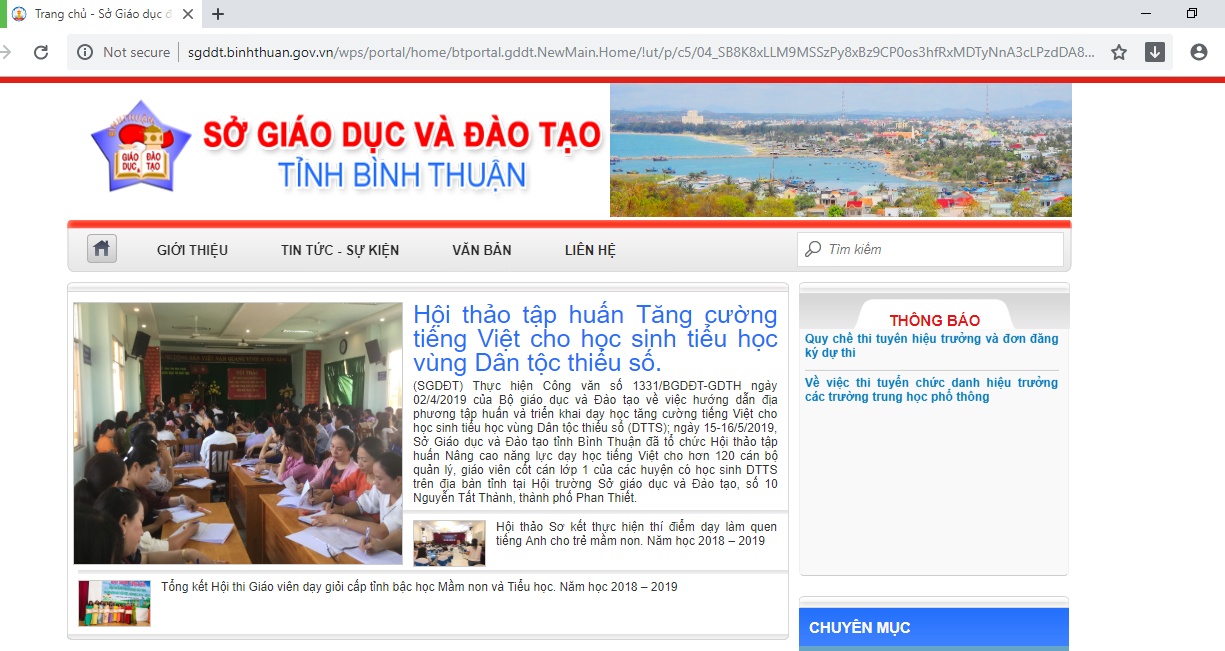Open the GIỚI THIỆU menu
Screen dimensions: 1225x651
[x=192, y=249]
